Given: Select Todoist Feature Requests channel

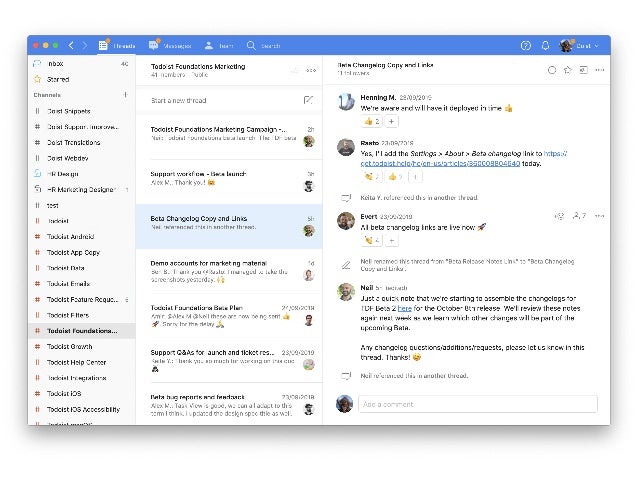Looking at the screenshot, I should pyautogui.click(x=81, y=300).
